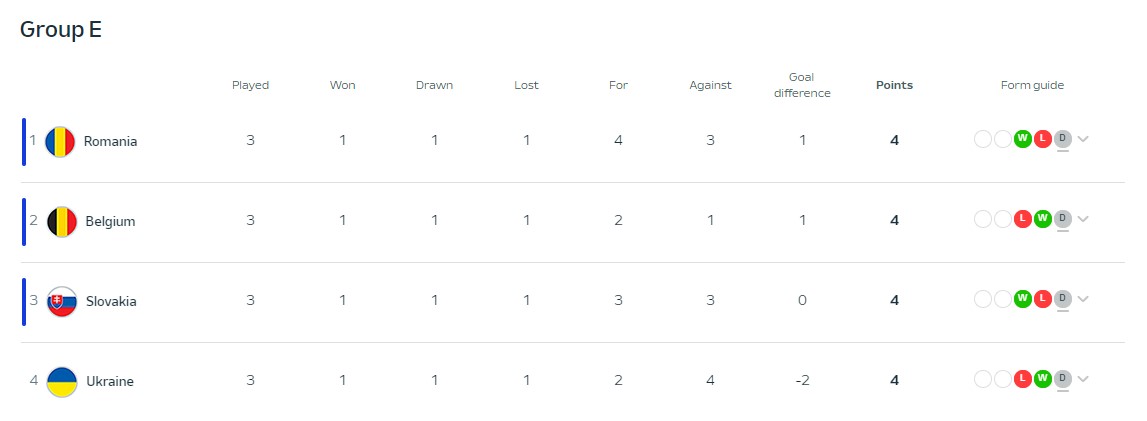Screen dimensions: 1147x421
Task: Click the Ukraine flag icon
Action: pos(61,382)
